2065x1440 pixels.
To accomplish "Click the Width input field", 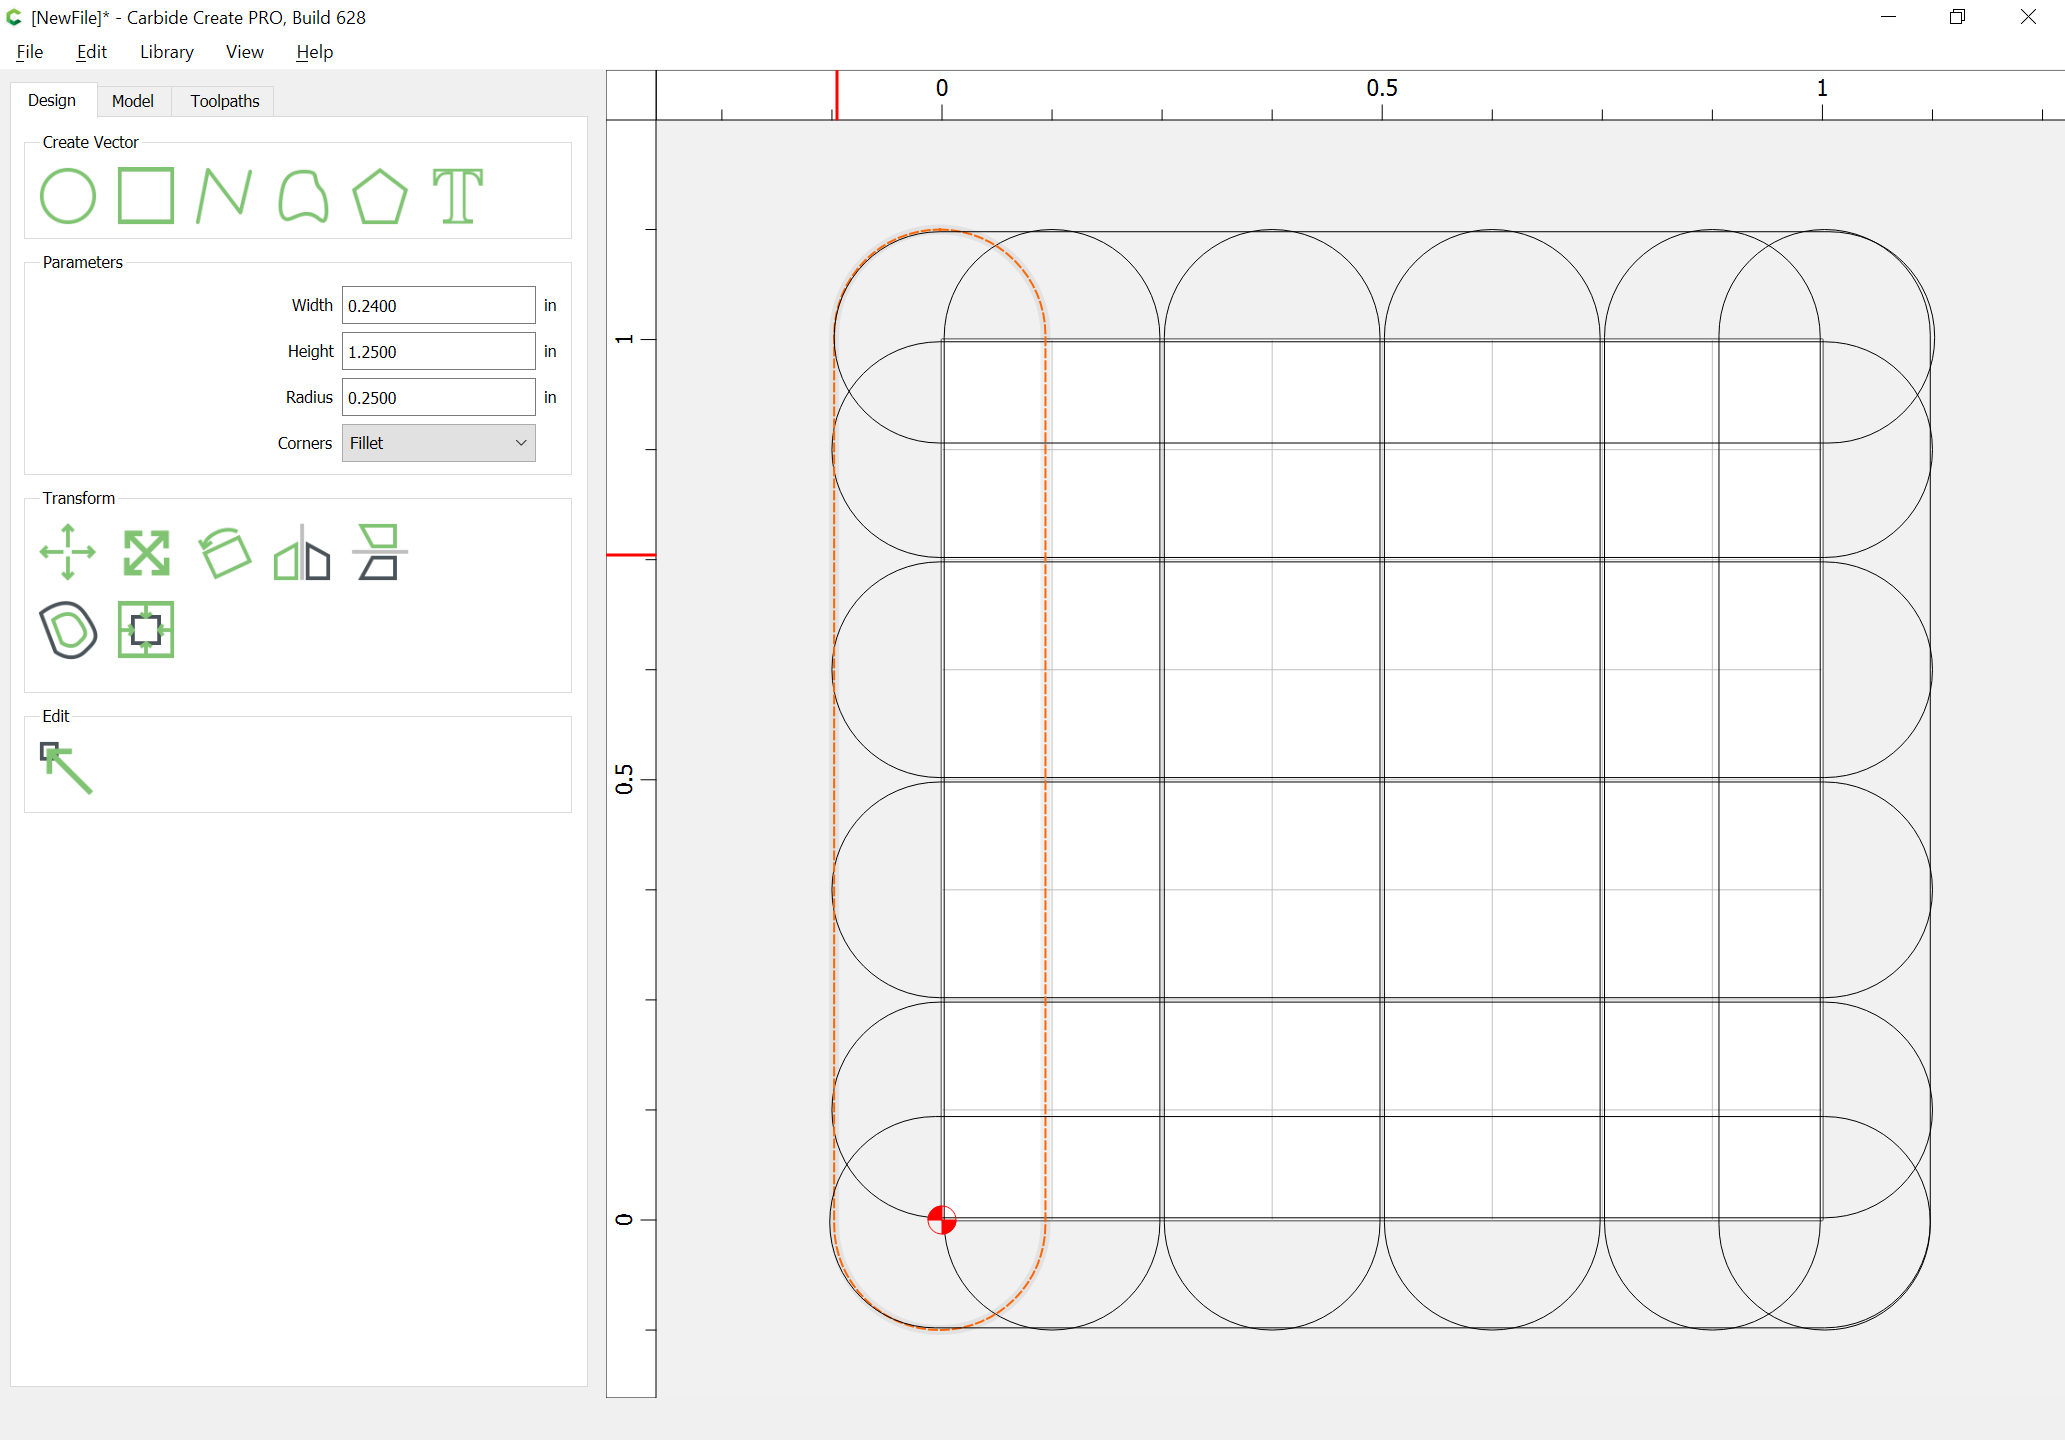I will [439, 305].
